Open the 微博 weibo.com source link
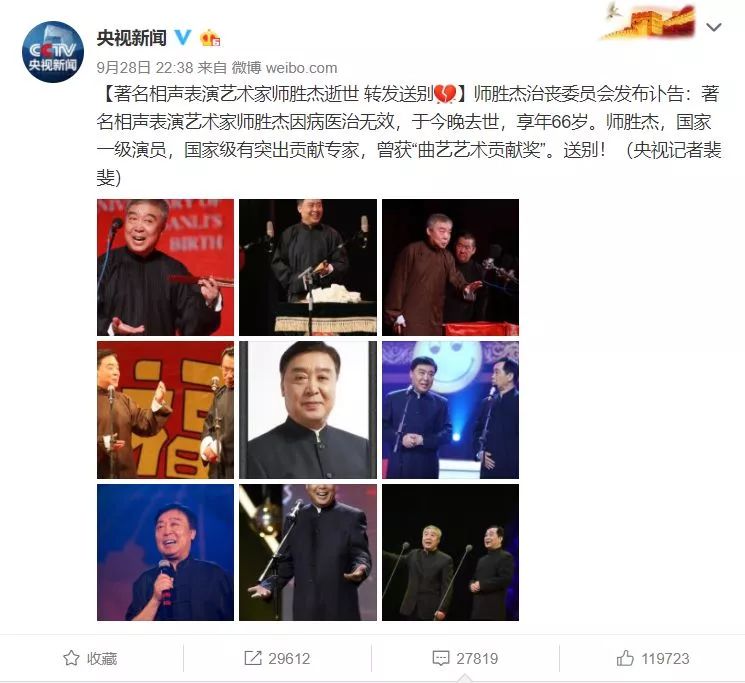This screenshot has width=745, height=683. (284, 68)
